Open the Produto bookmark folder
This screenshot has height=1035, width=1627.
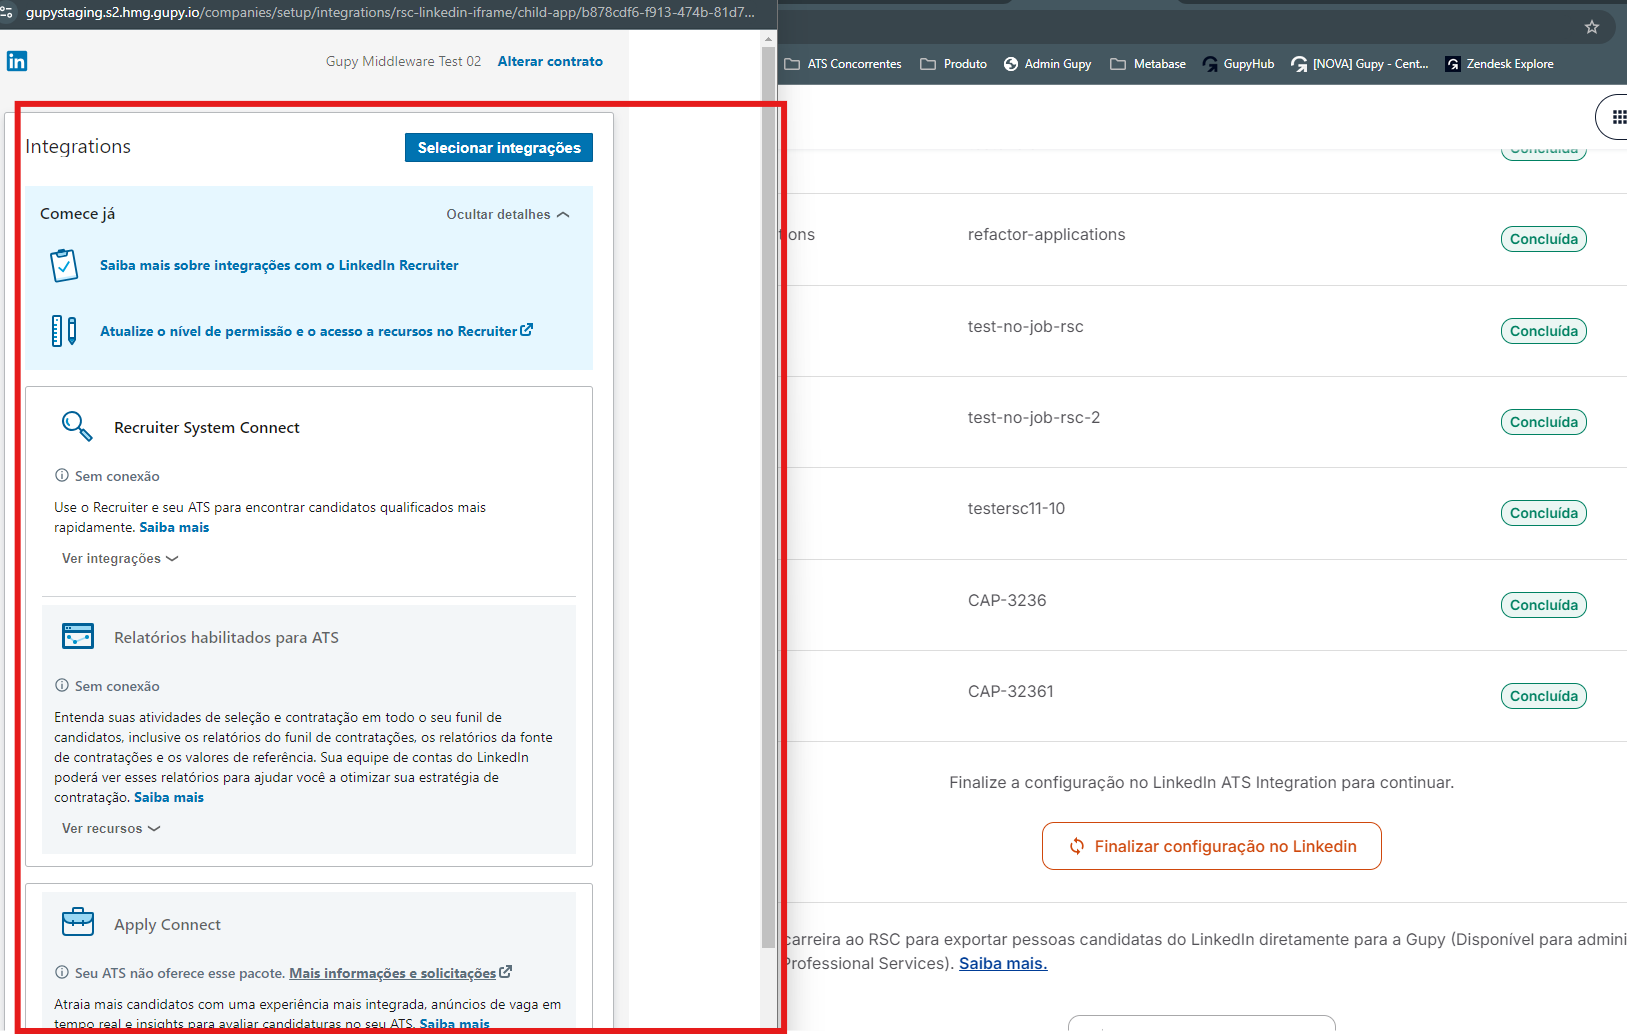[x=953, y=64]
